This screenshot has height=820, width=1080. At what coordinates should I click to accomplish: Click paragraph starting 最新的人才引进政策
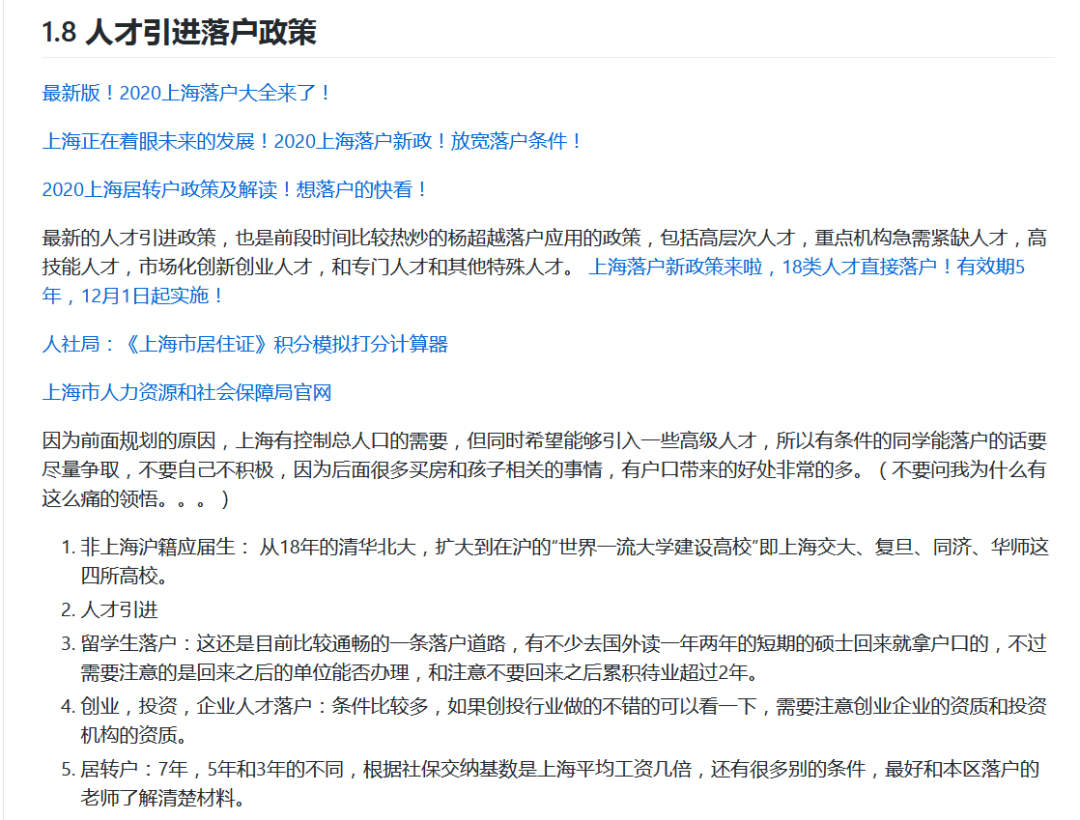[x=544, y=266]
